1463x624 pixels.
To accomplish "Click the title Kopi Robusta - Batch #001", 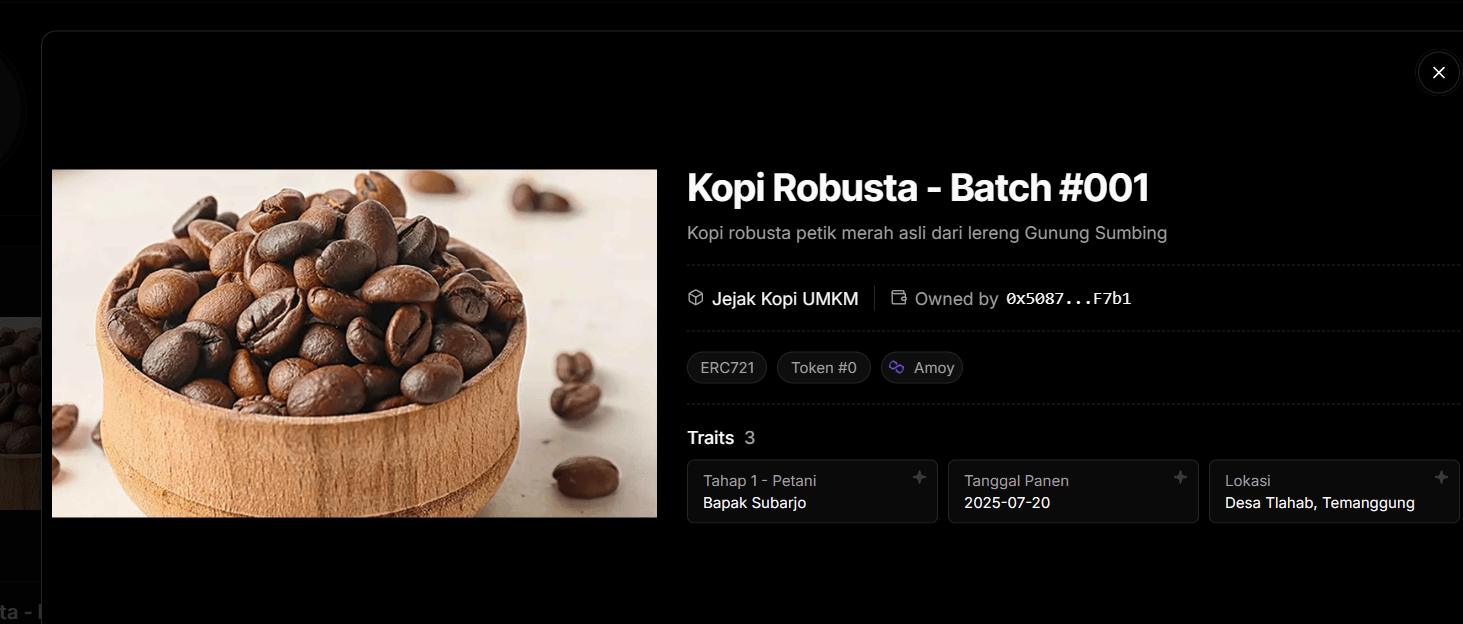I will tap(918, 188).
